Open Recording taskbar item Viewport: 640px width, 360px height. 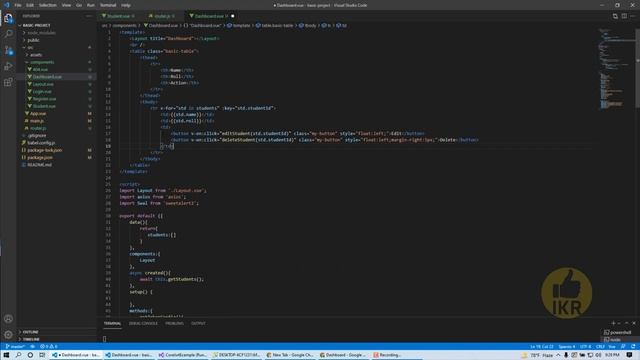387,355
